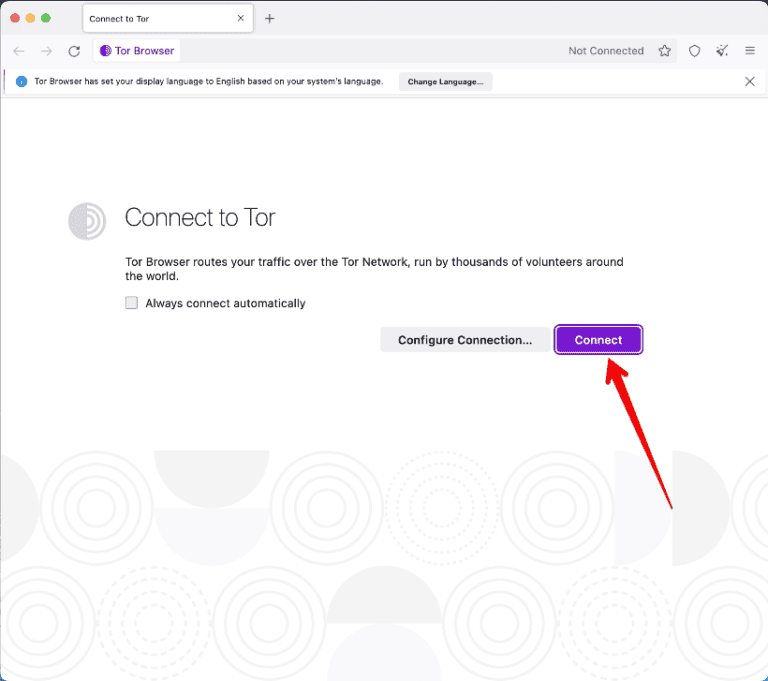Click the back navigation arrow

click(x=18, y=51)
